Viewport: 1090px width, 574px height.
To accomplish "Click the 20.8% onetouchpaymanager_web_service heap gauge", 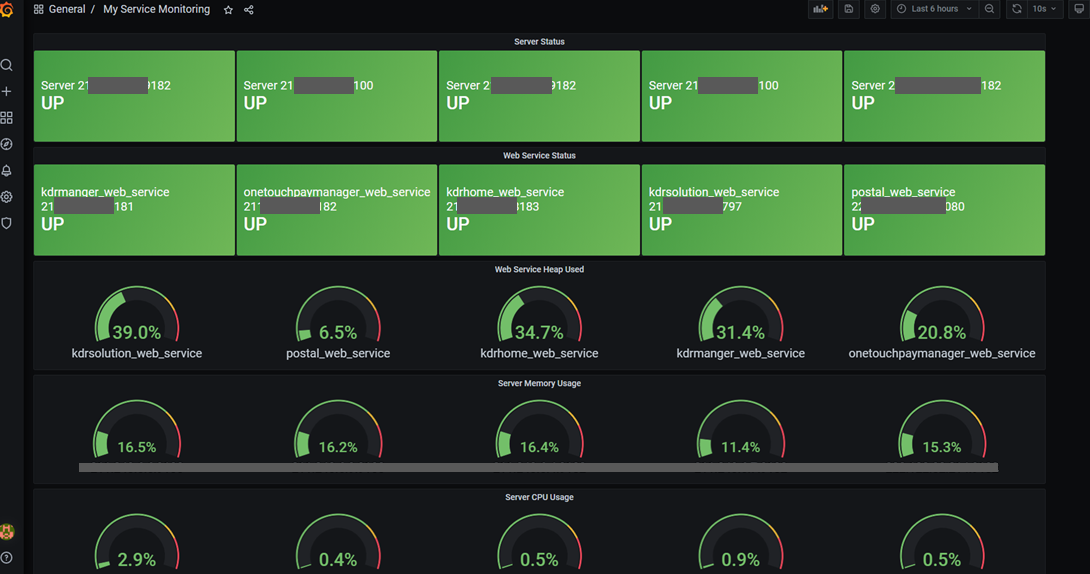I will 942,315.
